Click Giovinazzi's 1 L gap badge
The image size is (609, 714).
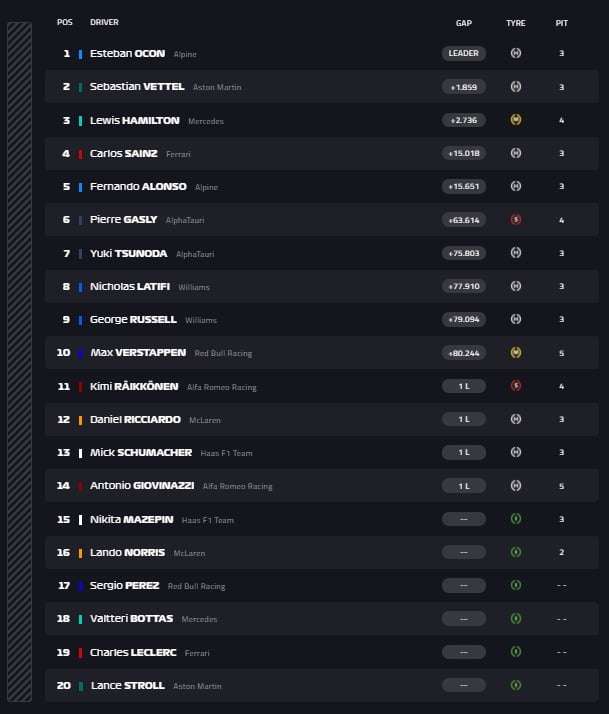pos(463,486)
